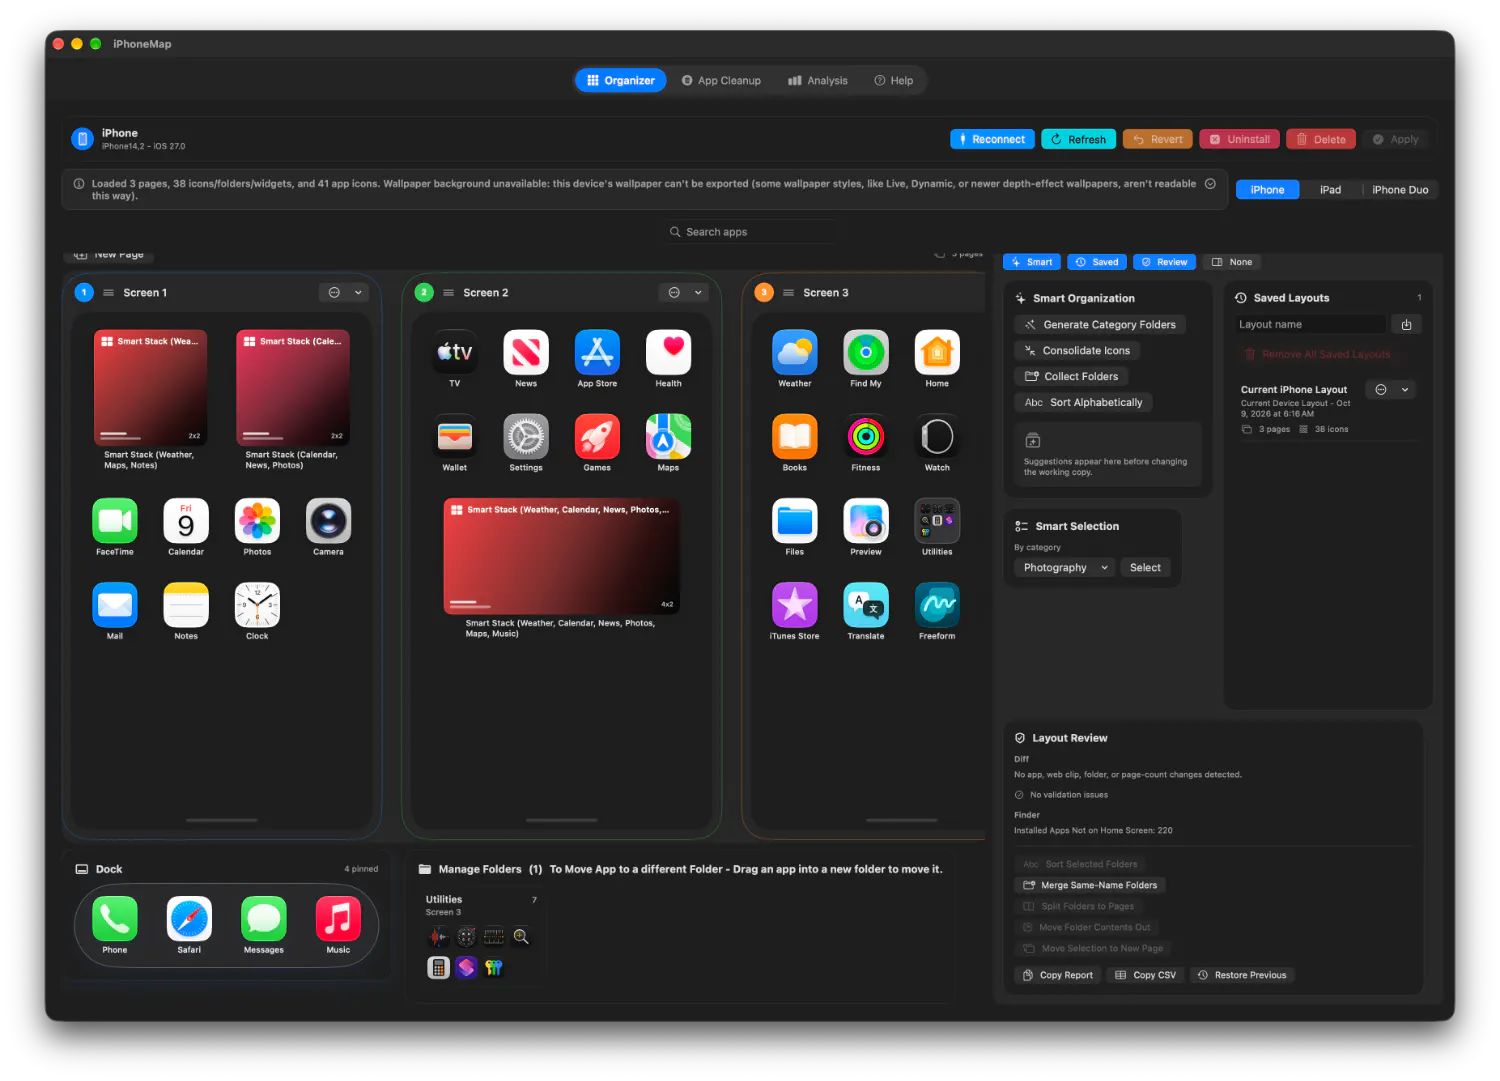This screenshot has height=1081, width=1500.
Task: Select the Fitness app icon
Action: (x=866, y=436)
